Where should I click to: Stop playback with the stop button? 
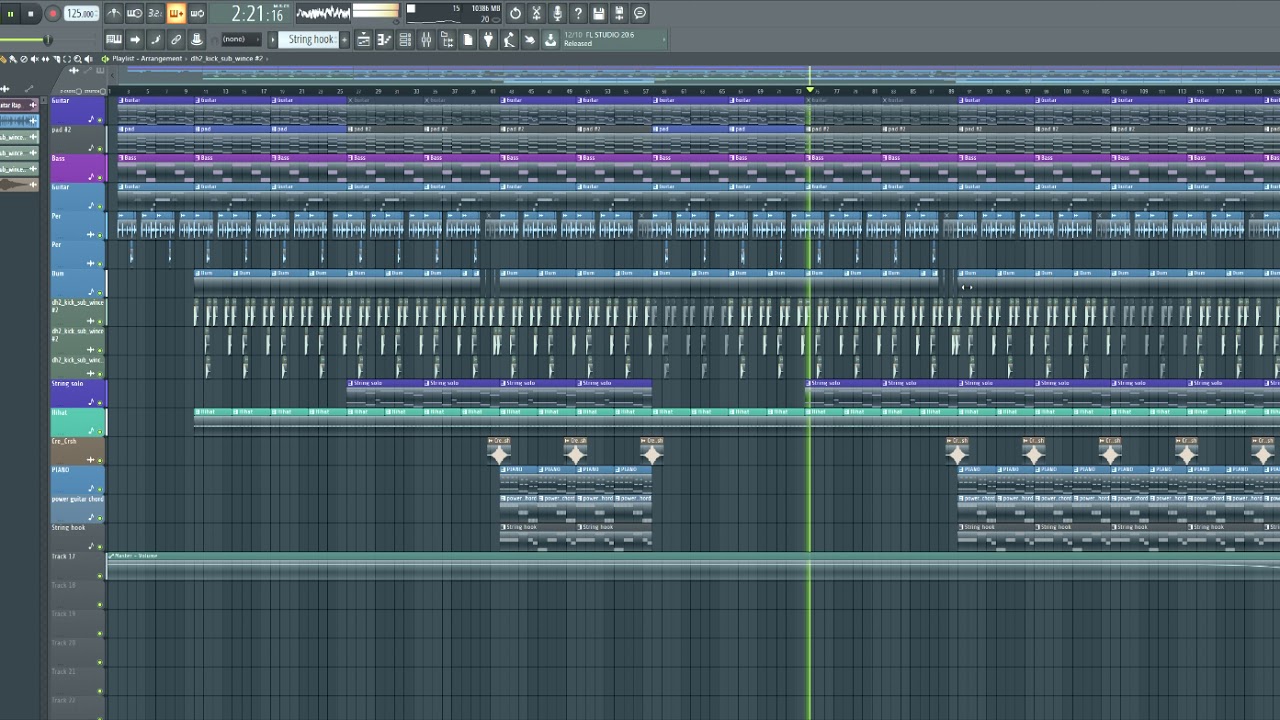[31, 14]
